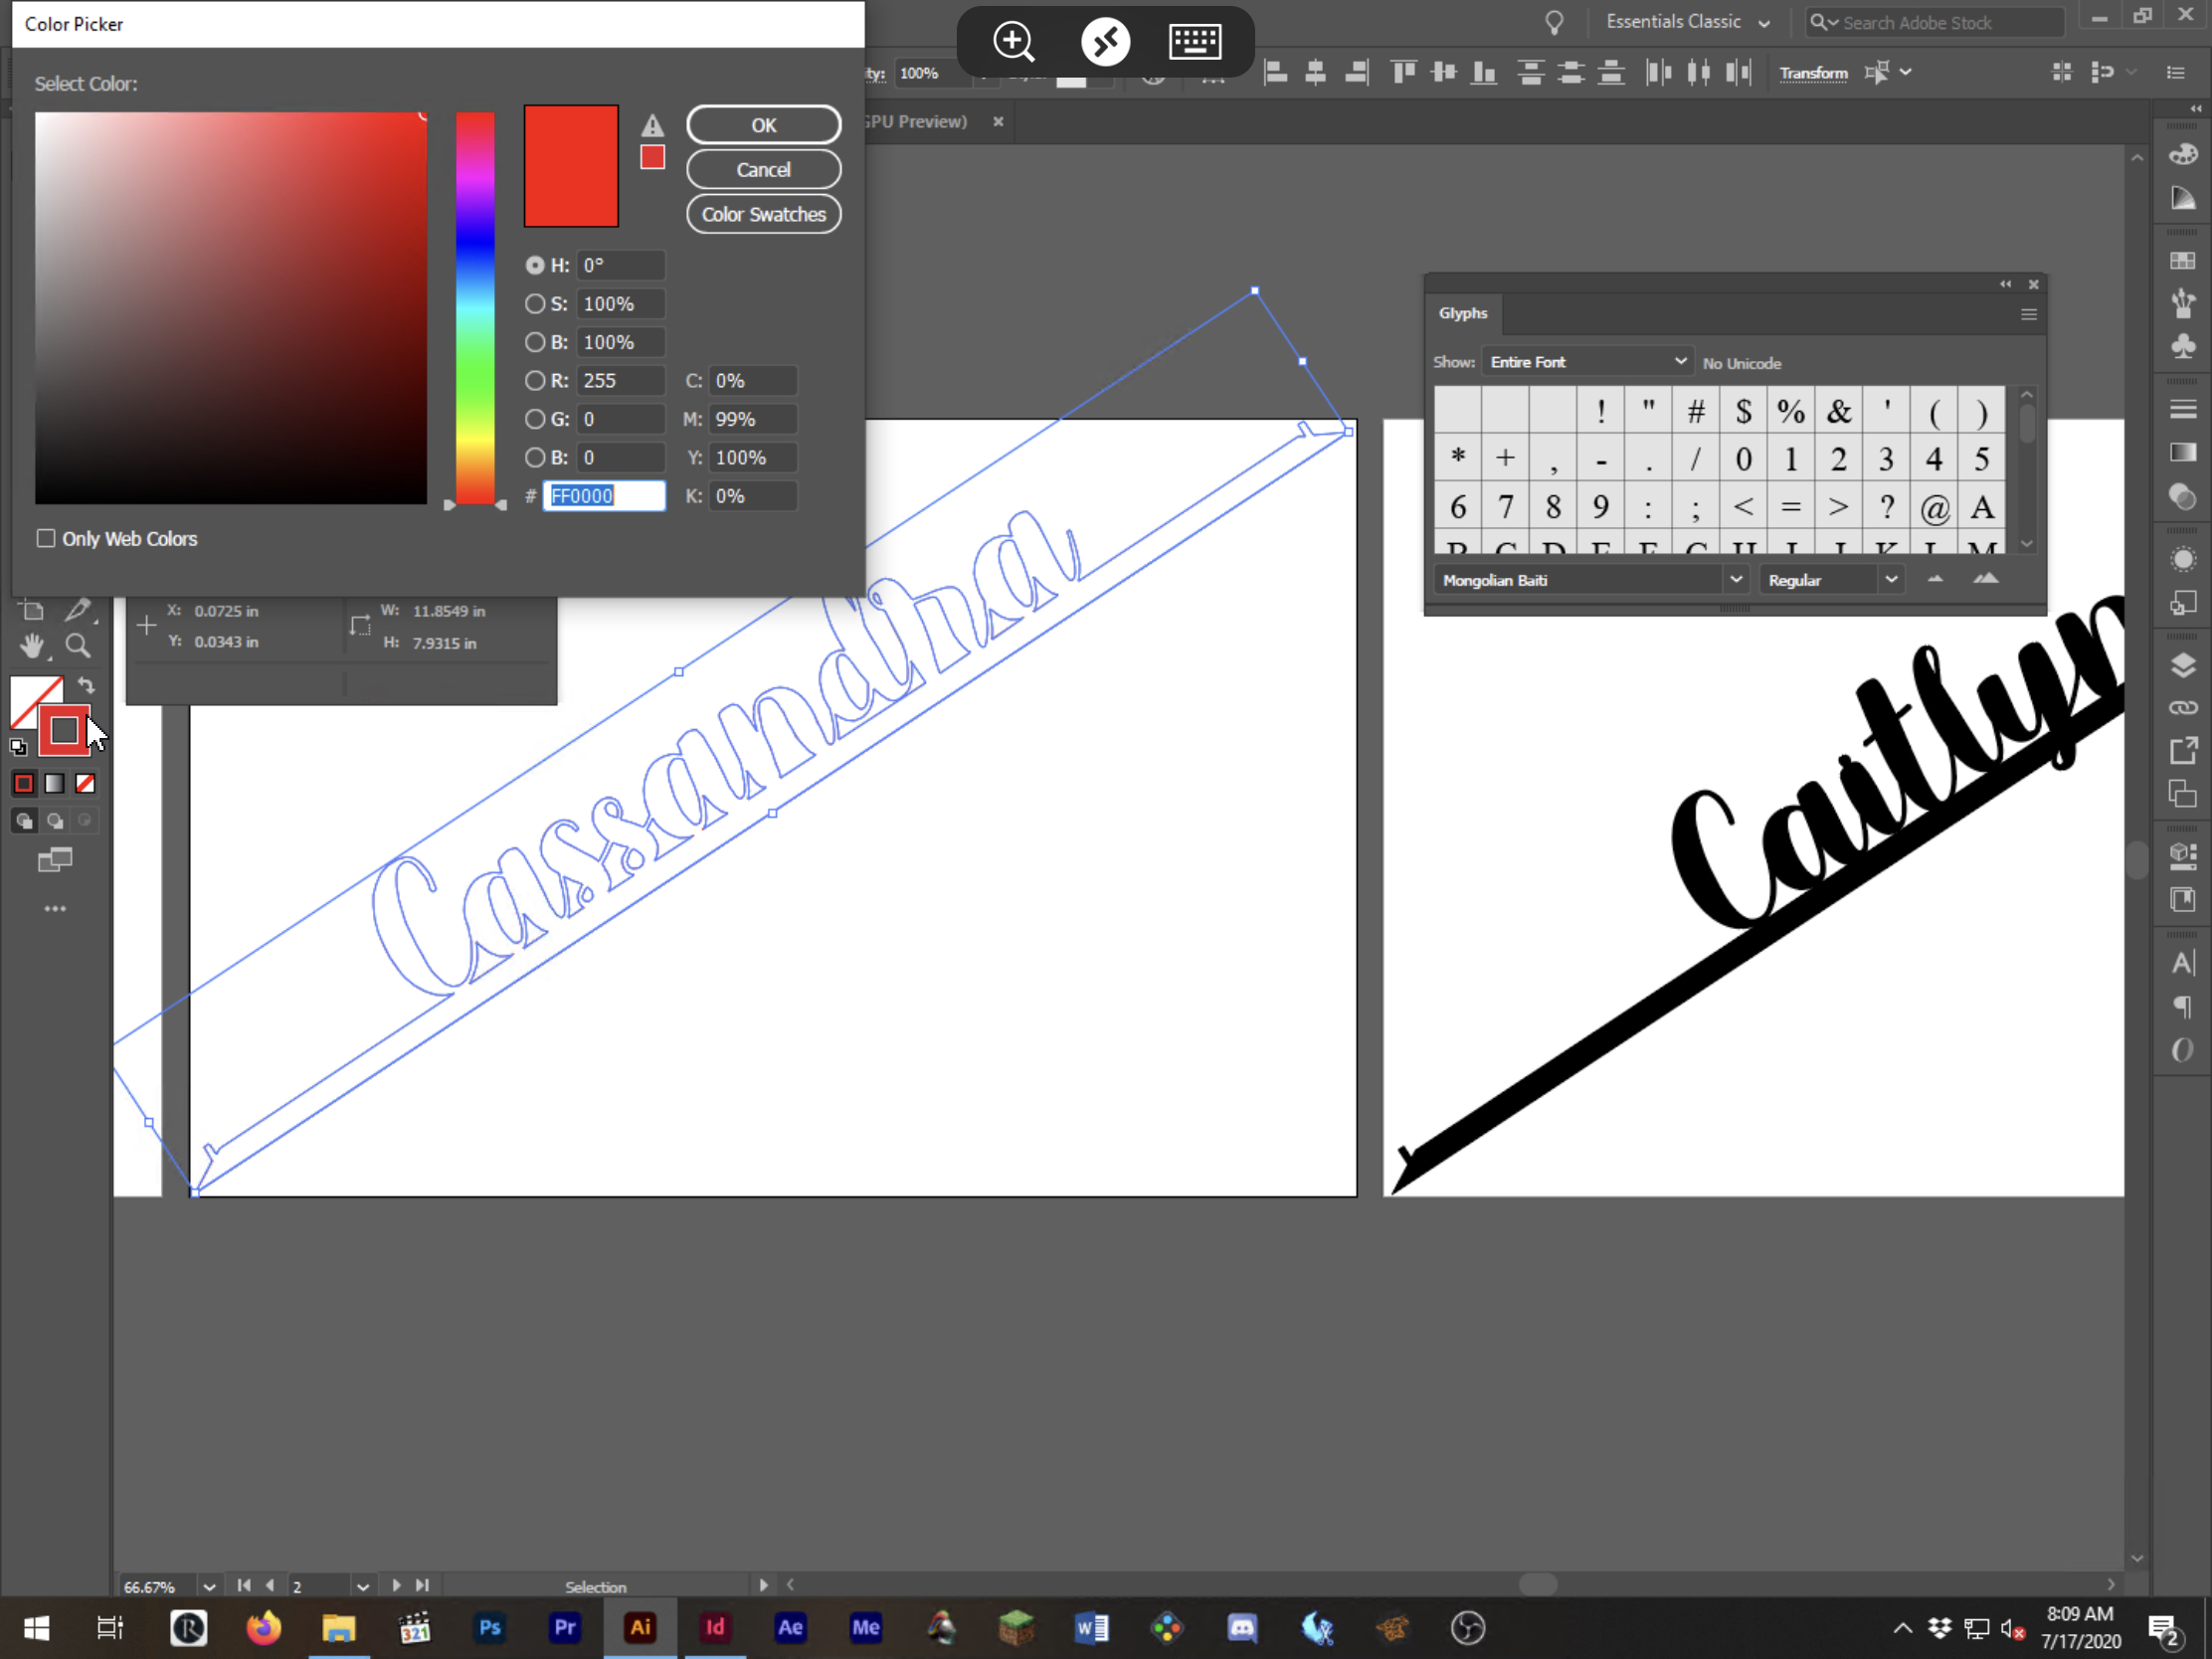
Task: Open the zoom level 66.67% dropdown
Action: 209,1587
